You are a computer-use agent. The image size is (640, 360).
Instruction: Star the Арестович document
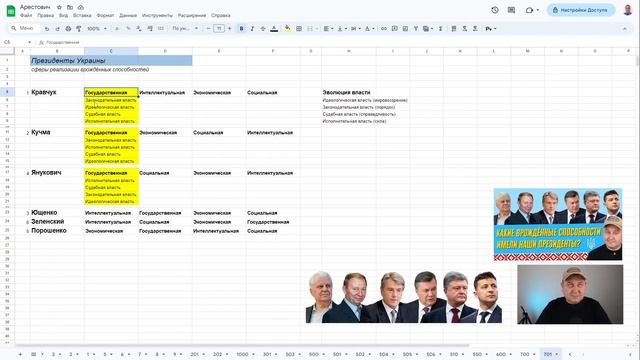pos(59,7)
